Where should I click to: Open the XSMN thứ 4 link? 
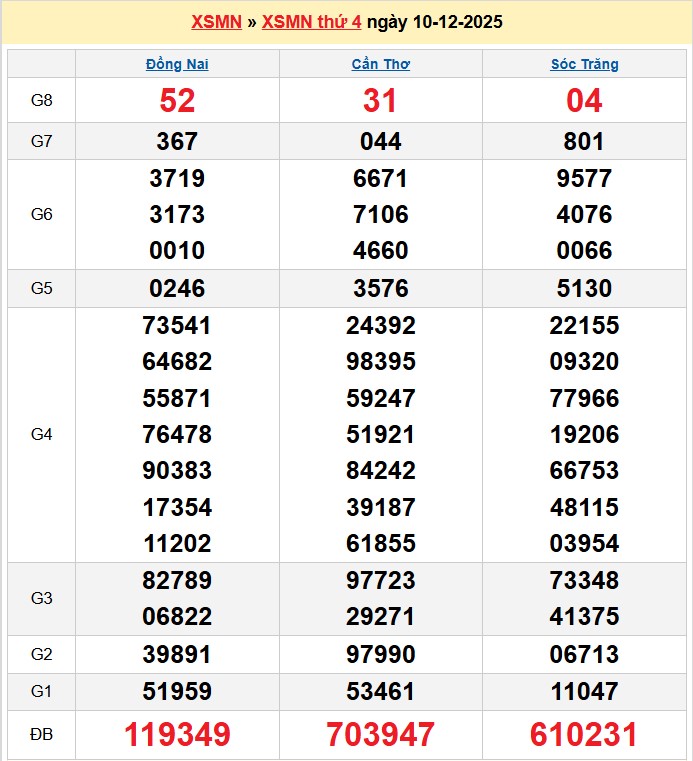(311, 22)
